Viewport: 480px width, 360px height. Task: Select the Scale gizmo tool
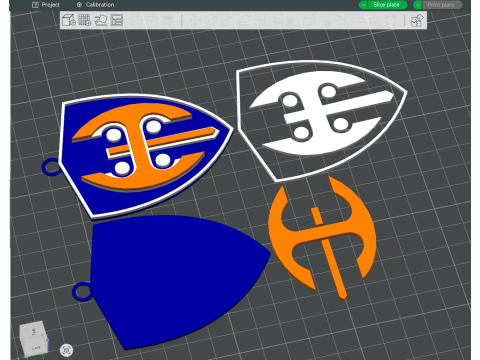tap(227, 21)
